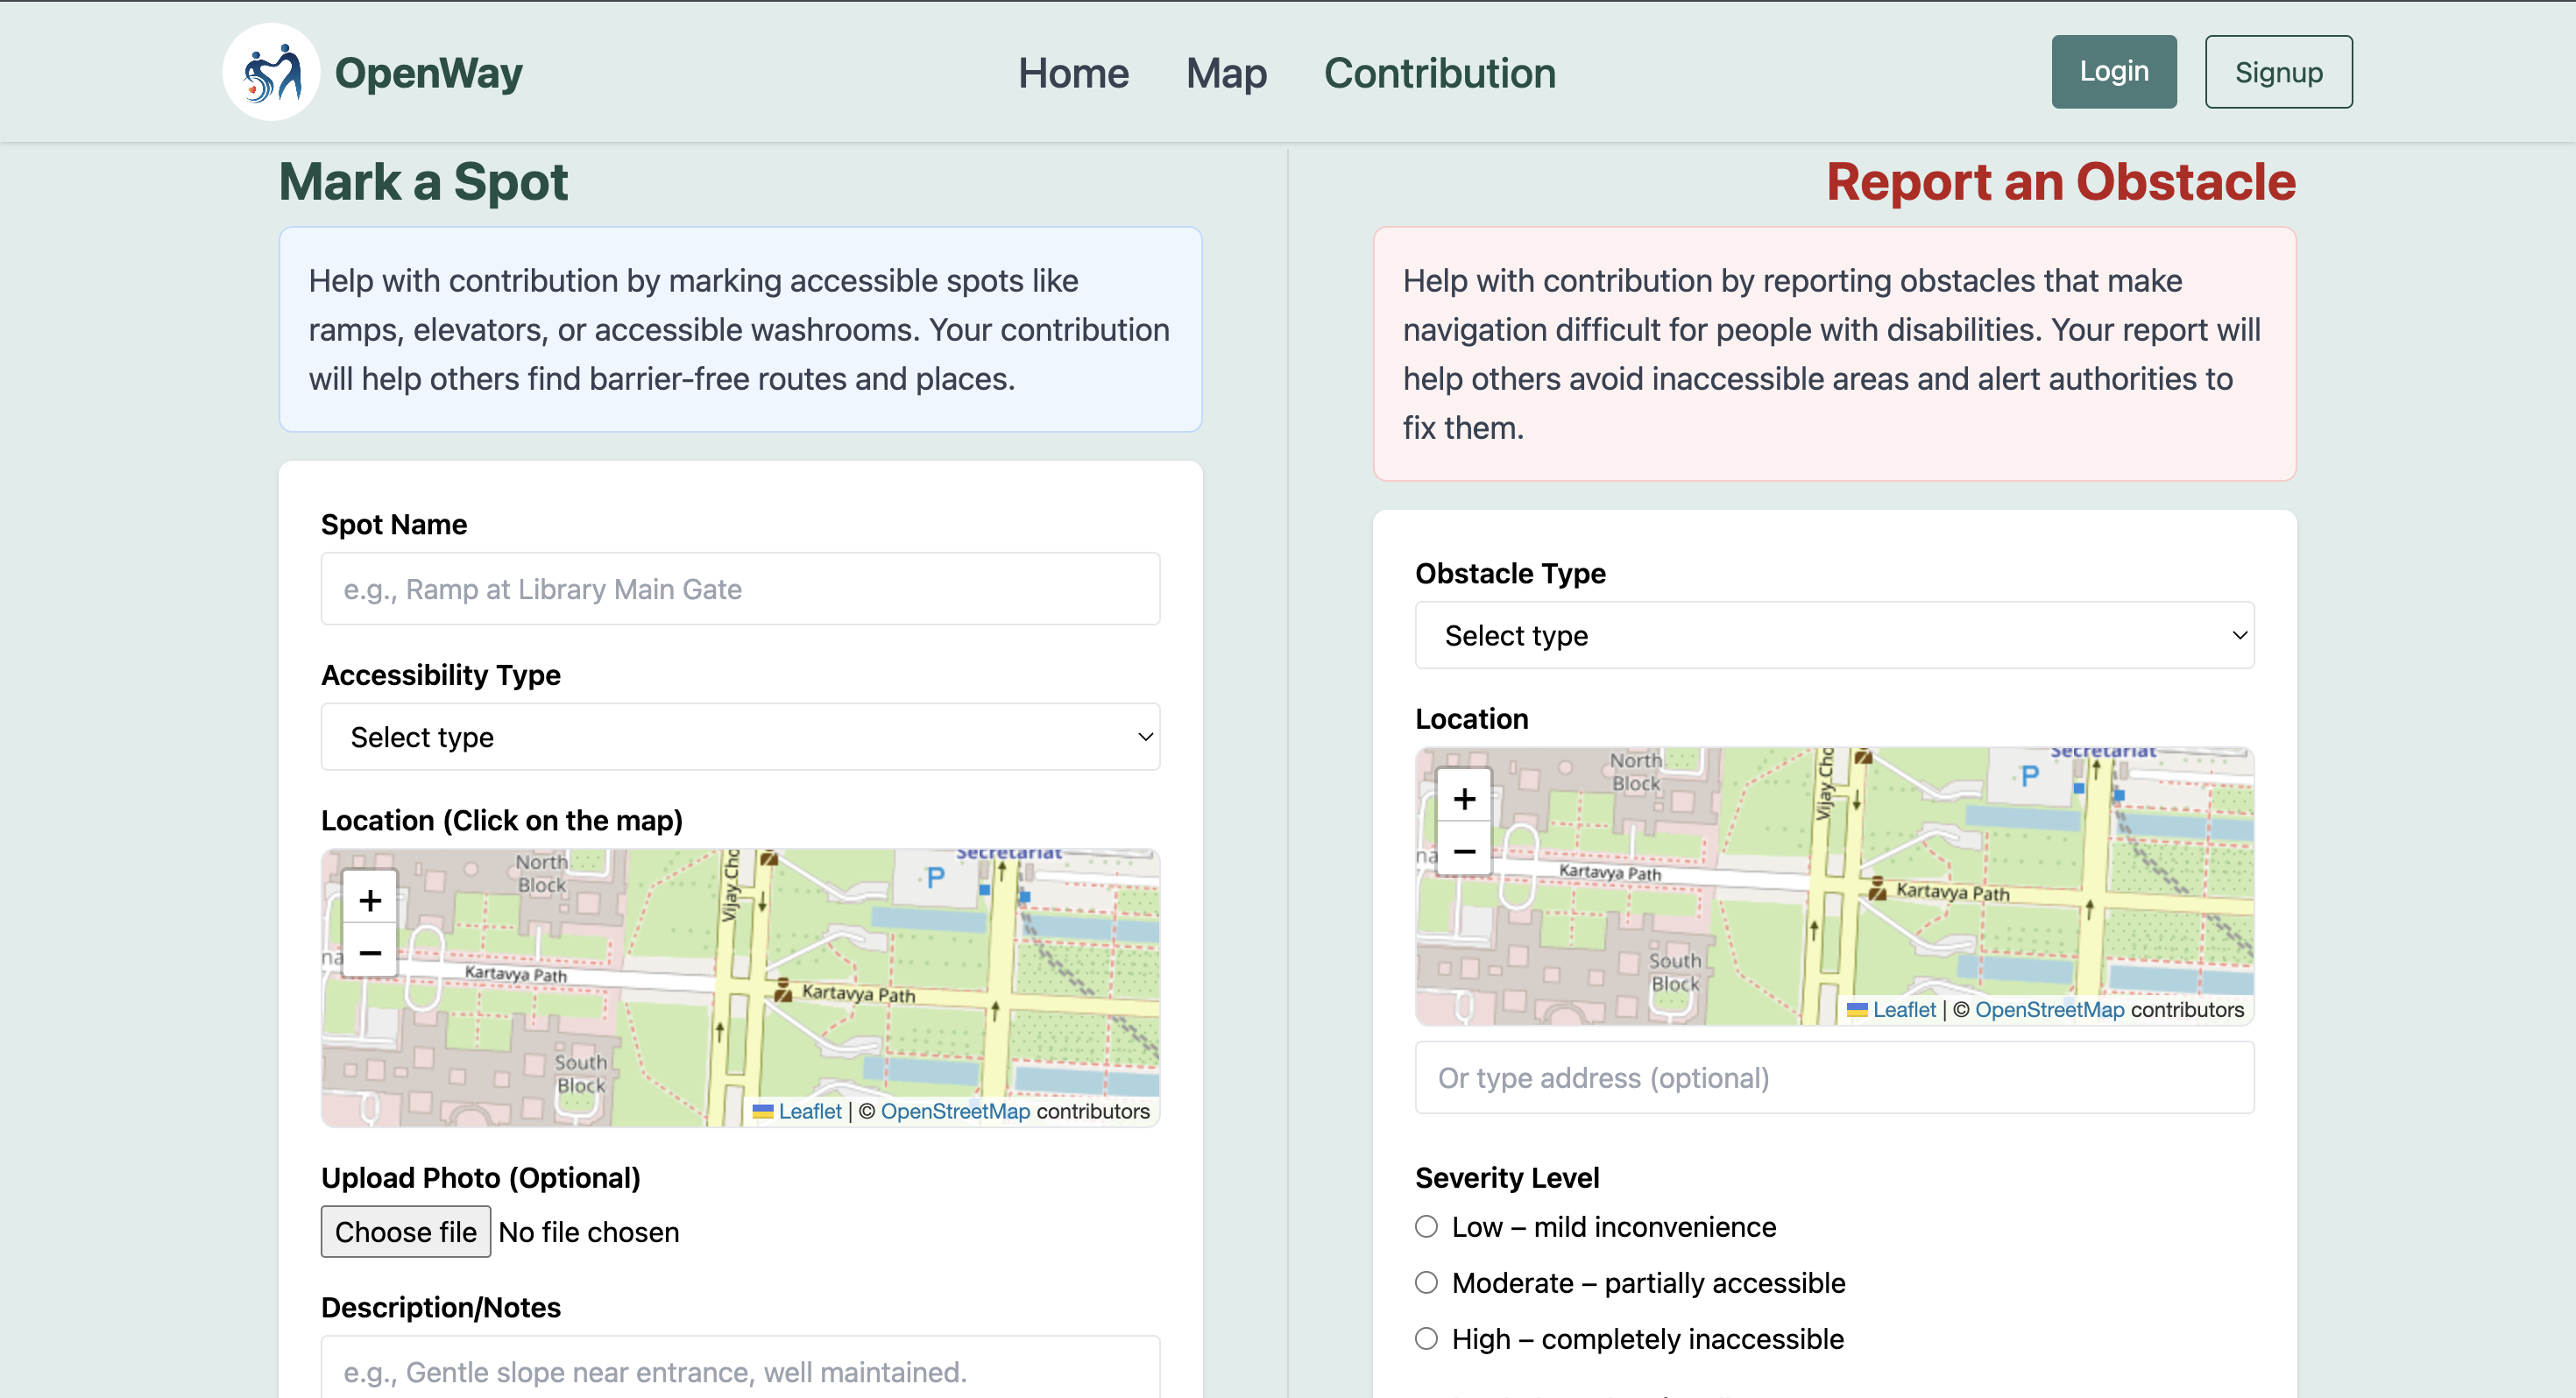Zoom in on Mark a Spot map

tap(370, 900)
